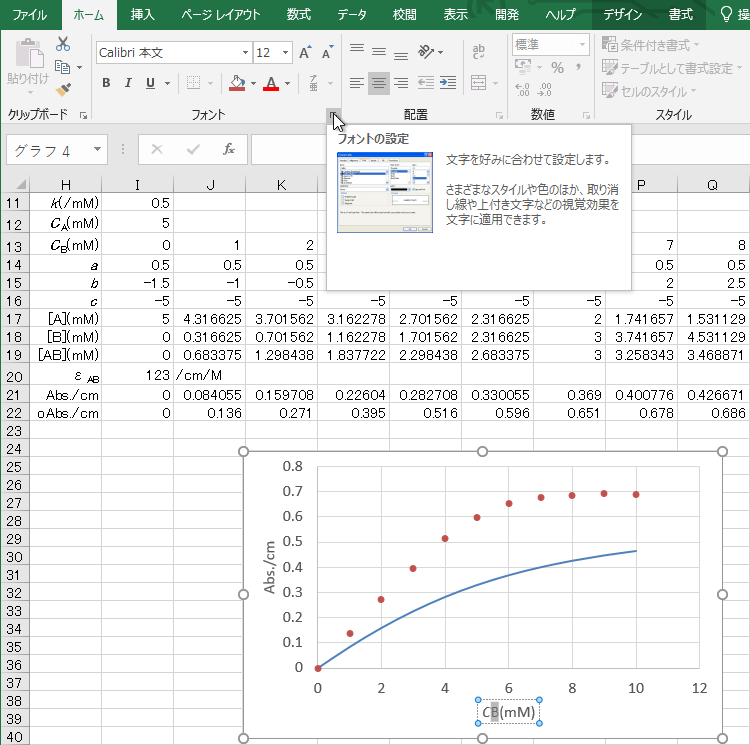
Task: Increase decimal places
Action: coord(522,89)
